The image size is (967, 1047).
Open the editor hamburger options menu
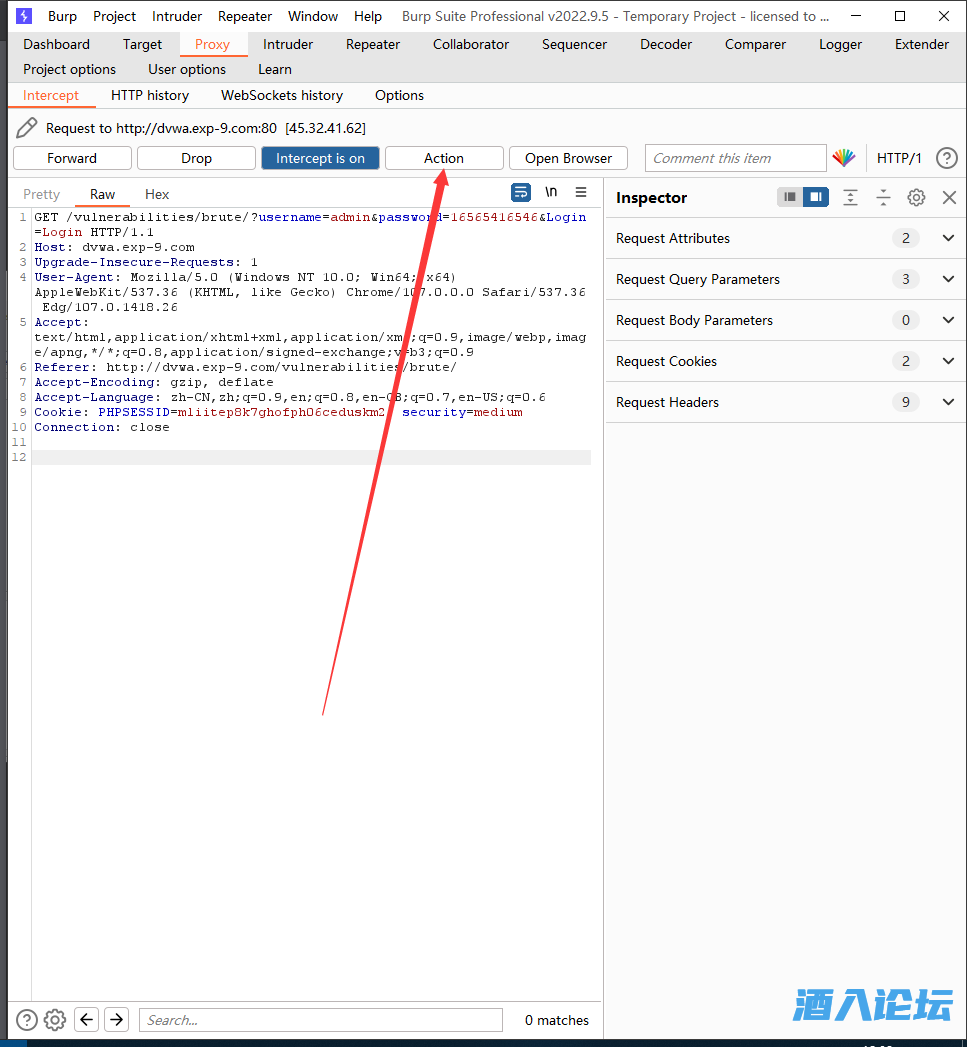581,193
